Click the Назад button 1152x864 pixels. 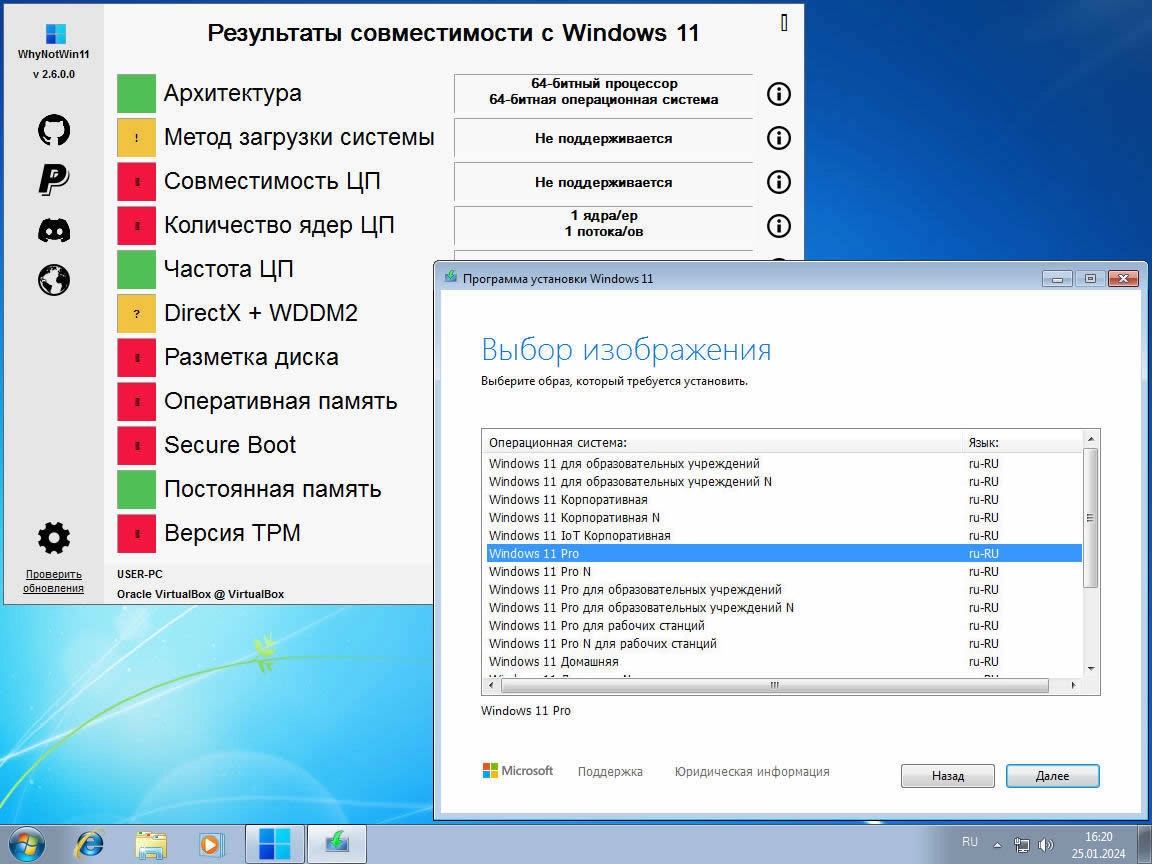click(948, 776)
